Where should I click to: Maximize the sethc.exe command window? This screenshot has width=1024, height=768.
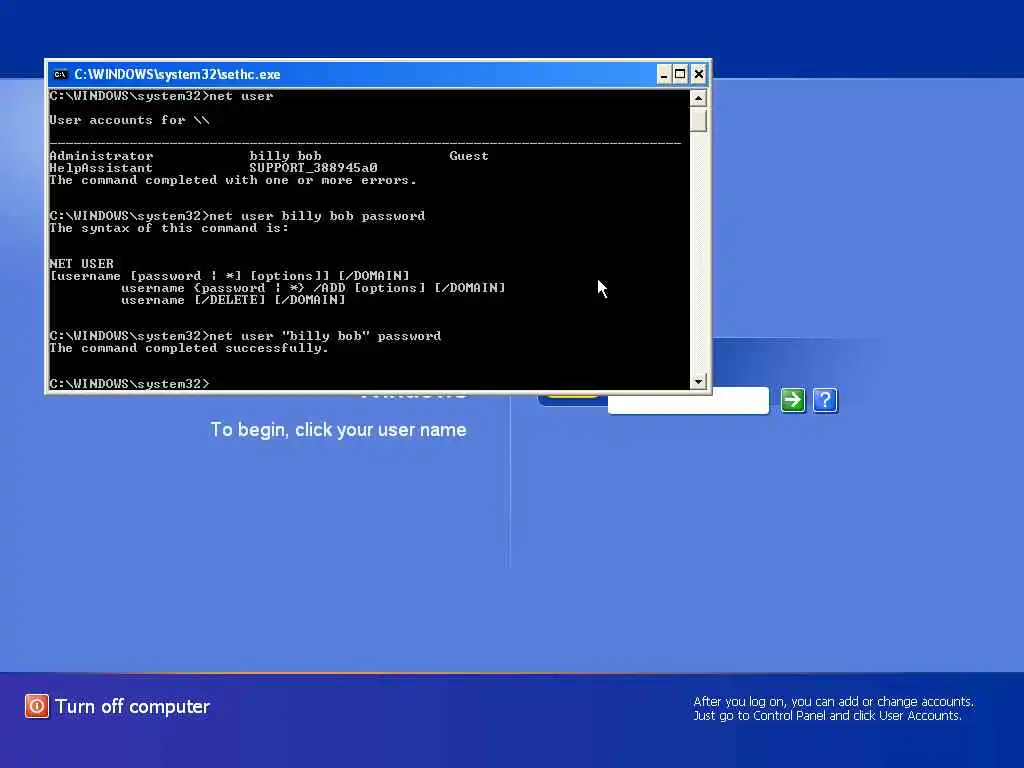click(x=680, y=74)
